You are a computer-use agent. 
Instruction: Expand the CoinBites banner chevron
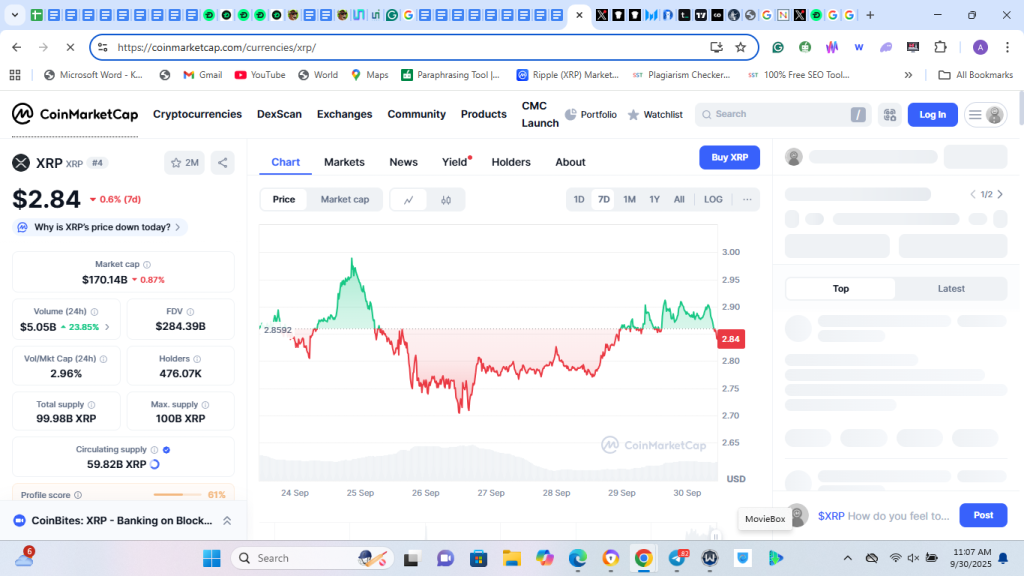[x=227, y=521]
